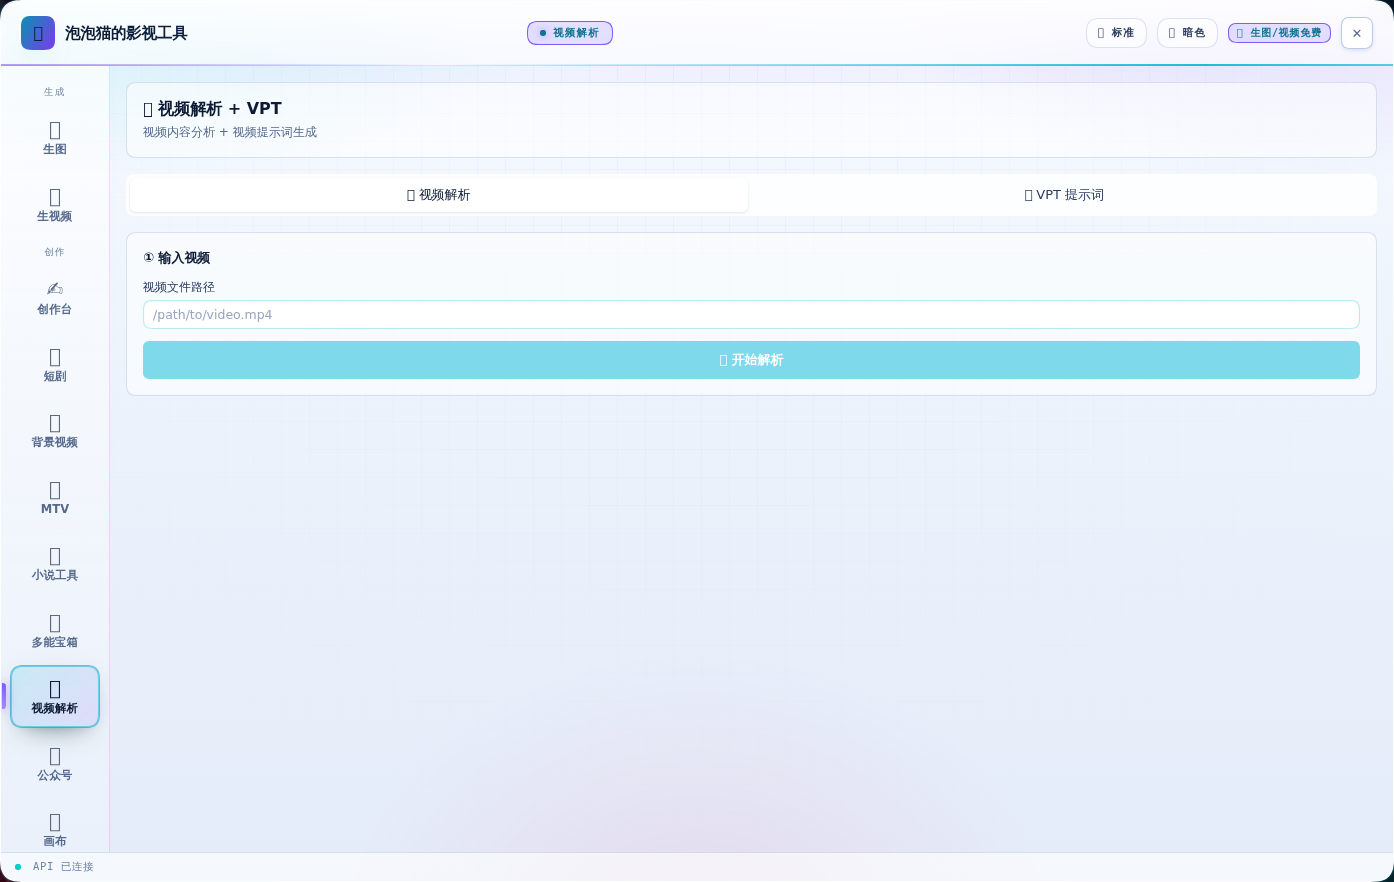Image resolution: width=1394 pixels, height=882 pixels.
Task: Click the 视频解析 + VPT heading
Action: (x=212, y=109)
